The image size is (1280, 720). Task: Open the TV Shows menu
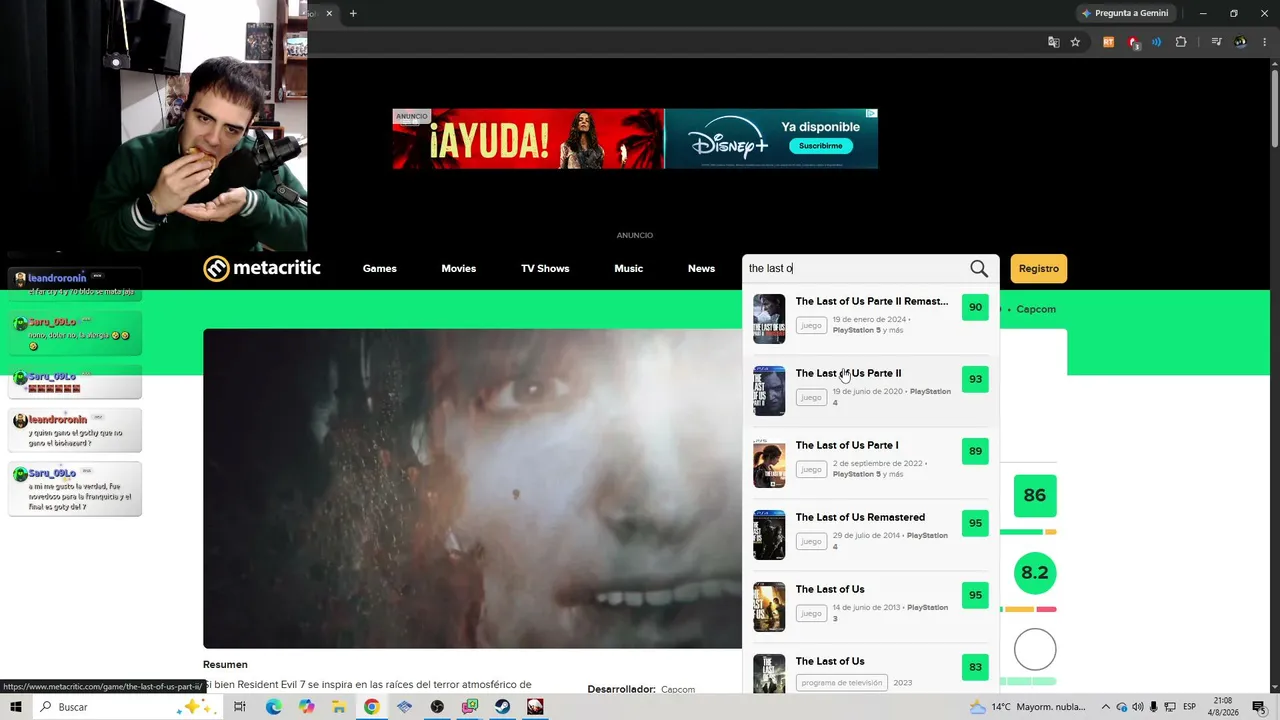coord(545,268)
